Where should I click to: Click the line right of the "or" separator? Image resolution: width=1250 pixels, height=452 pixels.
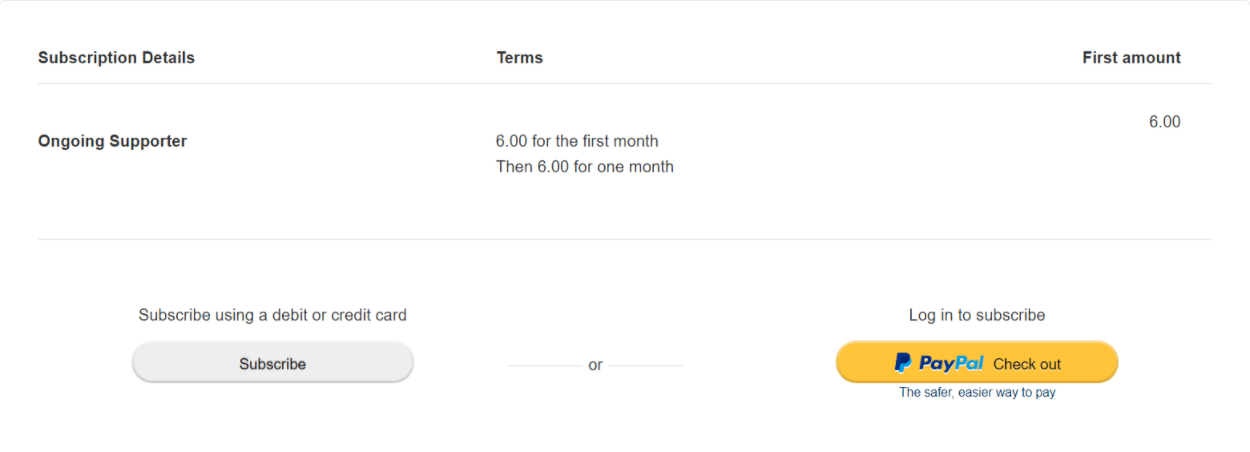coord(646,366)
